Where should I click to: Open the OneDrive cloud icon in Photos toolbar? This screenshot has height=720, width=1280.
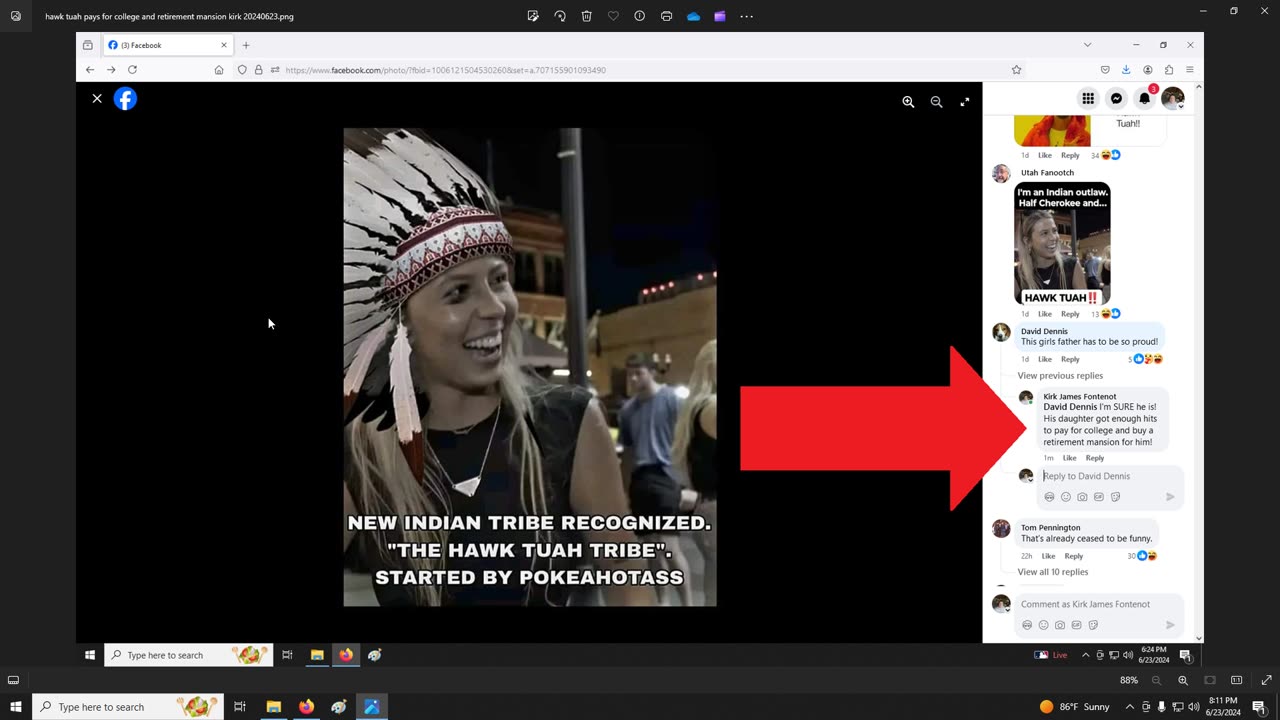(x=693, y=16)
